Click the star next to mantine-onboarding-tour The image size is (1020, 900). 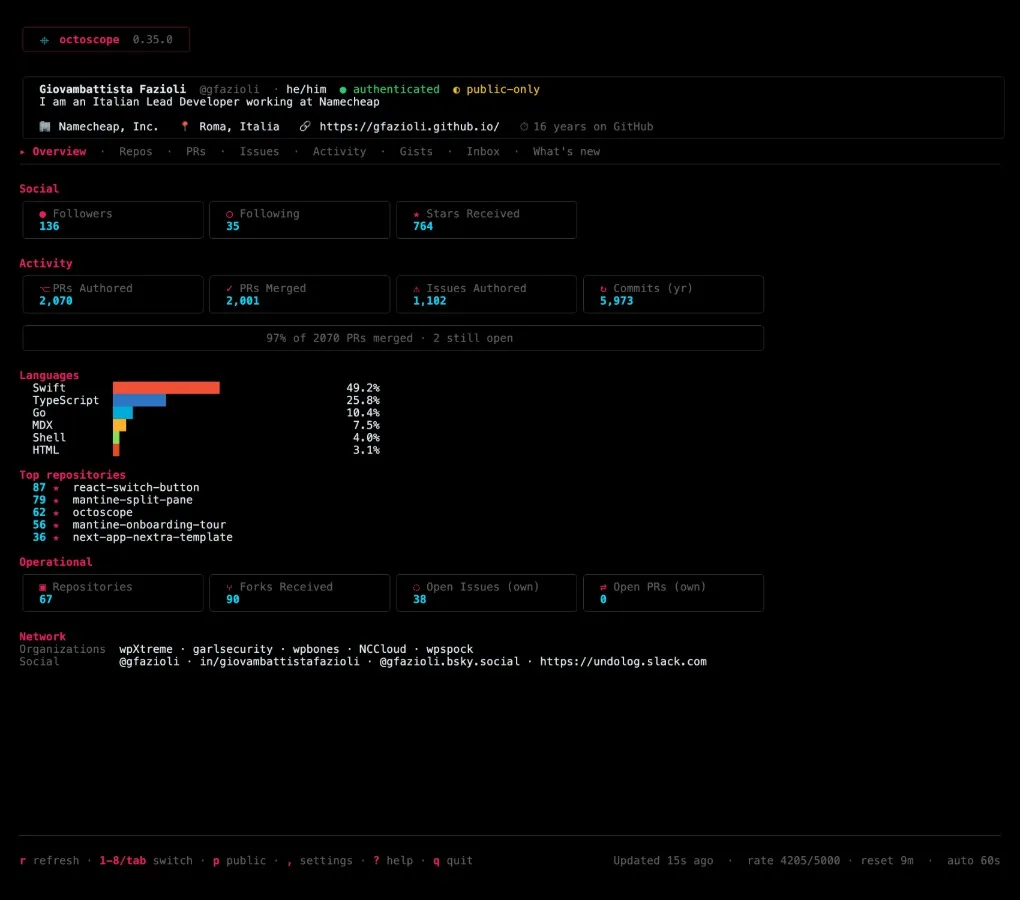pos(56,525)
